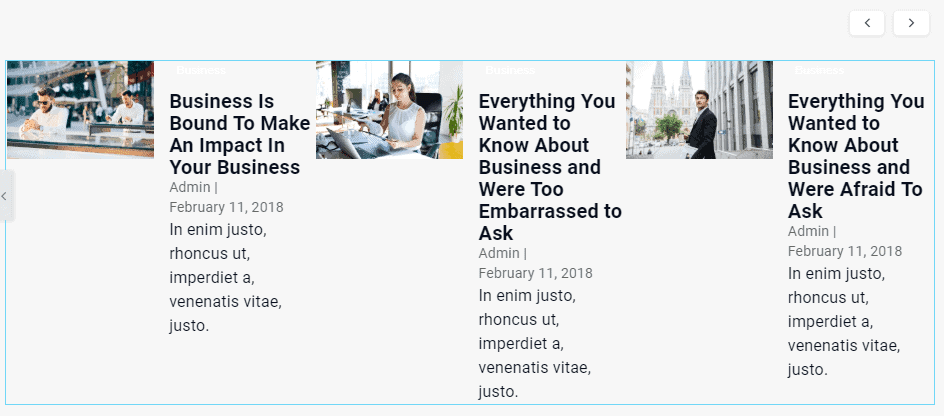
Task: Open thumbnail of woman working at laptop
Action: pos(389,109)
